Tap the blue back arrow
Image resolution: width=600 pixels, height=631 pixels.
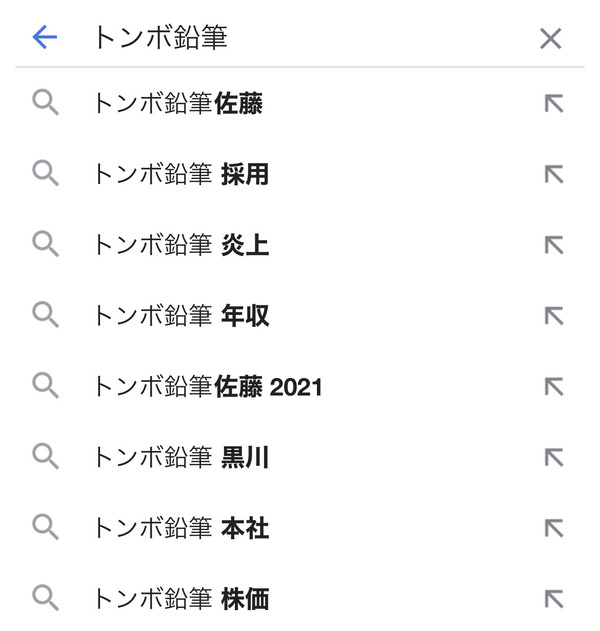pos(45,37)
